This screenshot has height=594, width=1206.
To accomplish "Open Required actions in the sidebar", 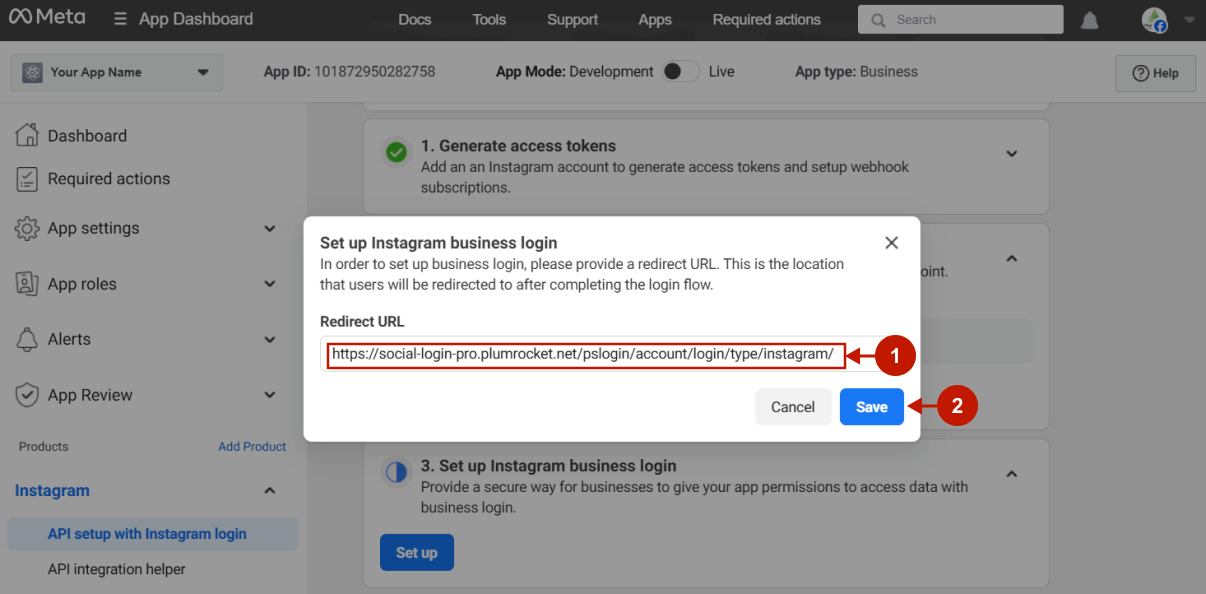I will pyautogui.click(x=109, y=179).
